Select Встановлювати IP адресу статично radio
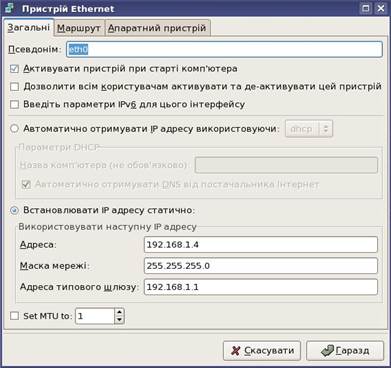 coord(14,210)
